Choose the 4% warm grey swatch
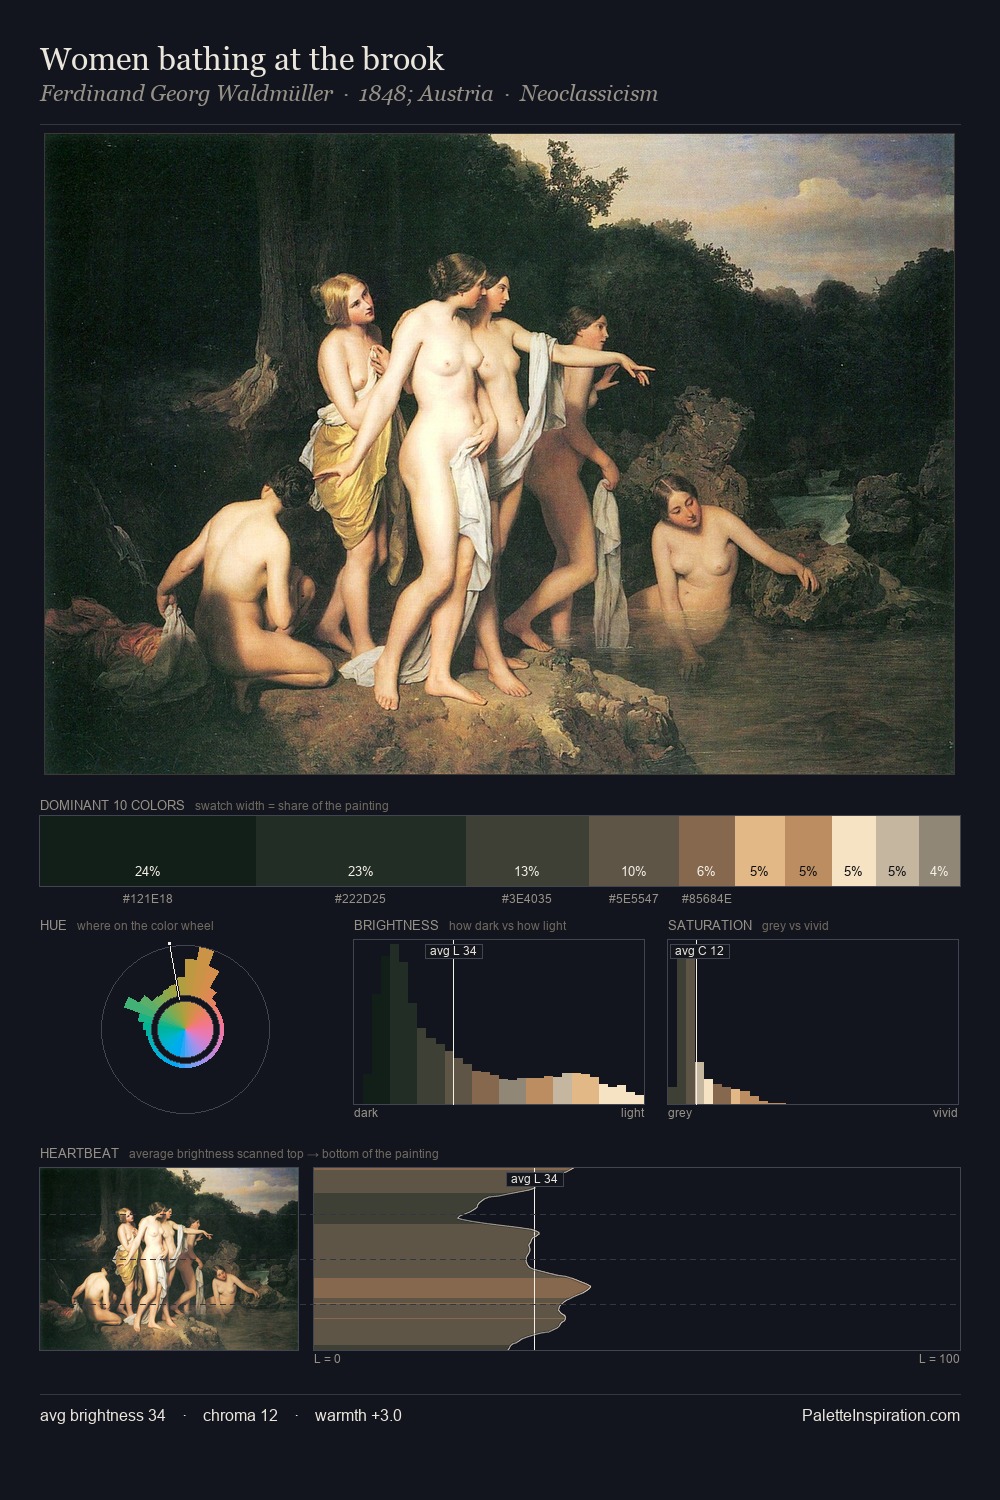The height and width of the screenshot is (1500, 1000). point(939,851)
